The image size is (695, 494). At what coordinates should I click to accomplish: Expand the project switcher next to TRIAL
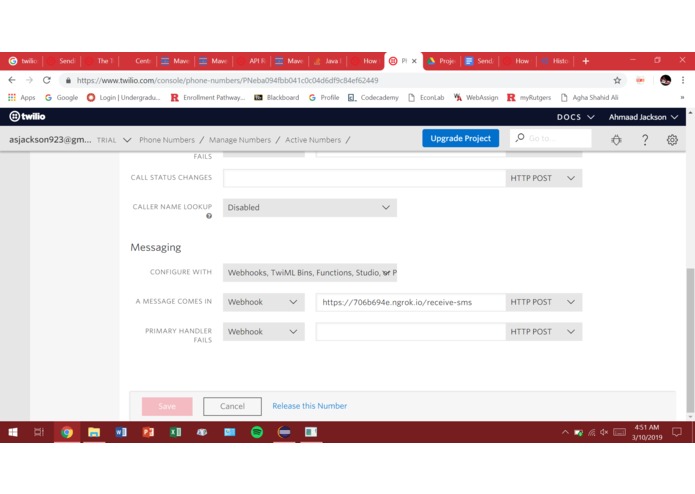[x=127, y=140]
